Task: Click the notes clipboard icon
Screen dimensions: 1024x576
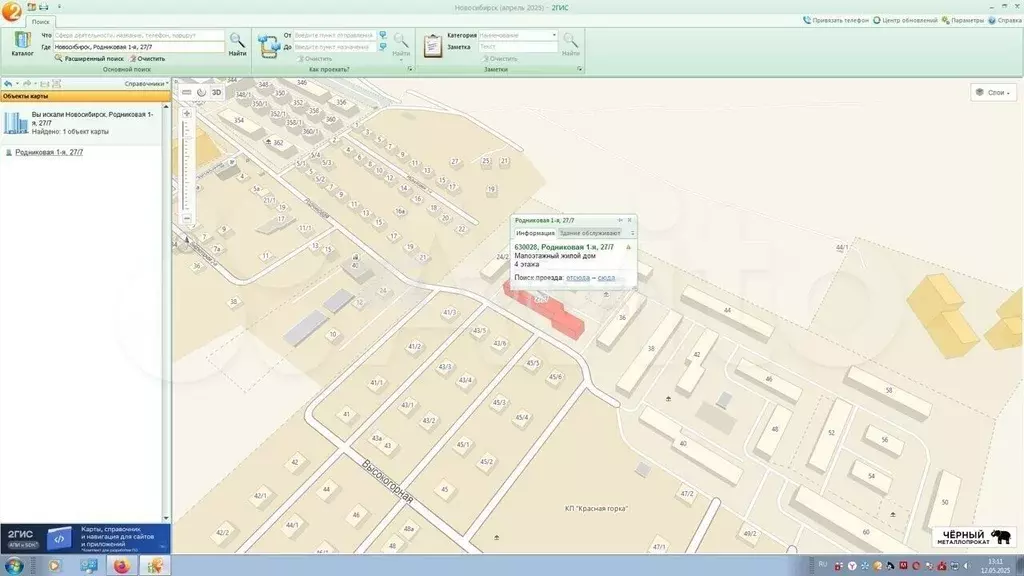Action: [x=432, y=46]
